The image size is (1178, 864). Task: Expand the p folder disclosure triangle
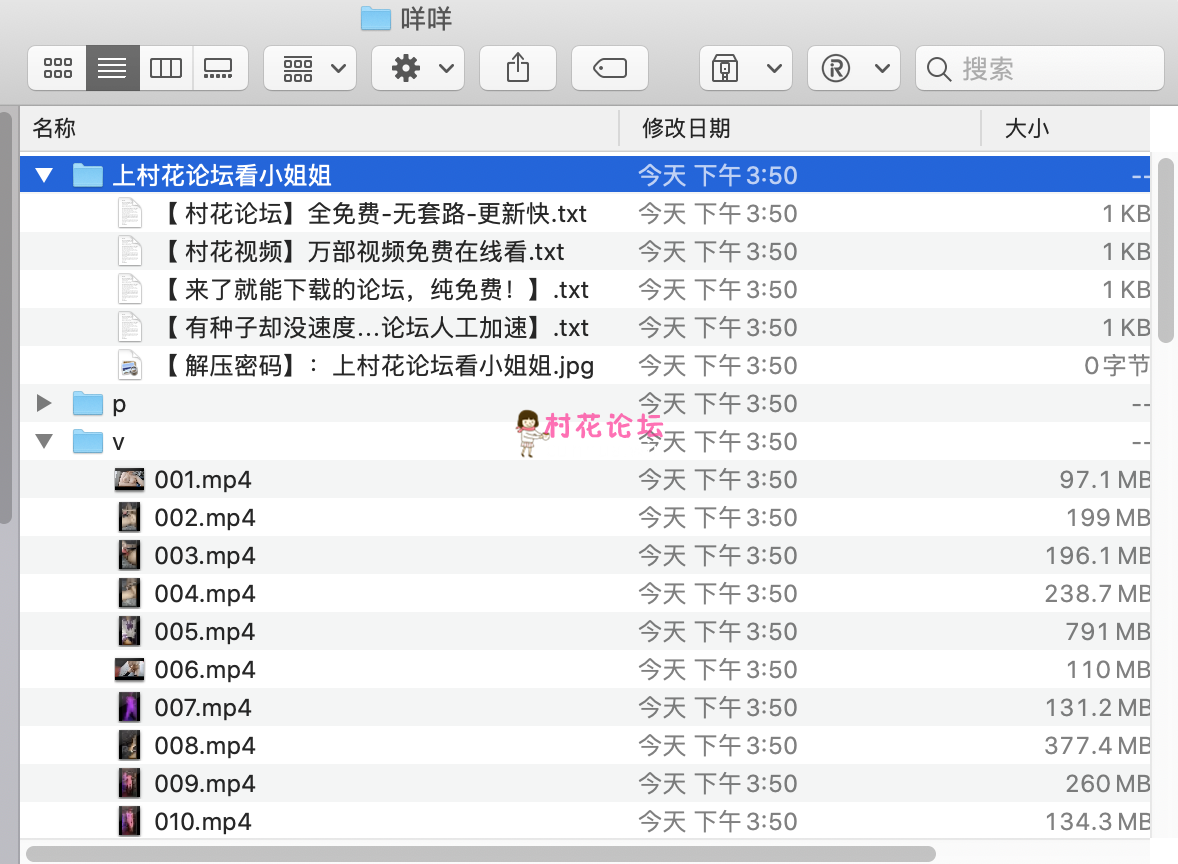(43, 403)
